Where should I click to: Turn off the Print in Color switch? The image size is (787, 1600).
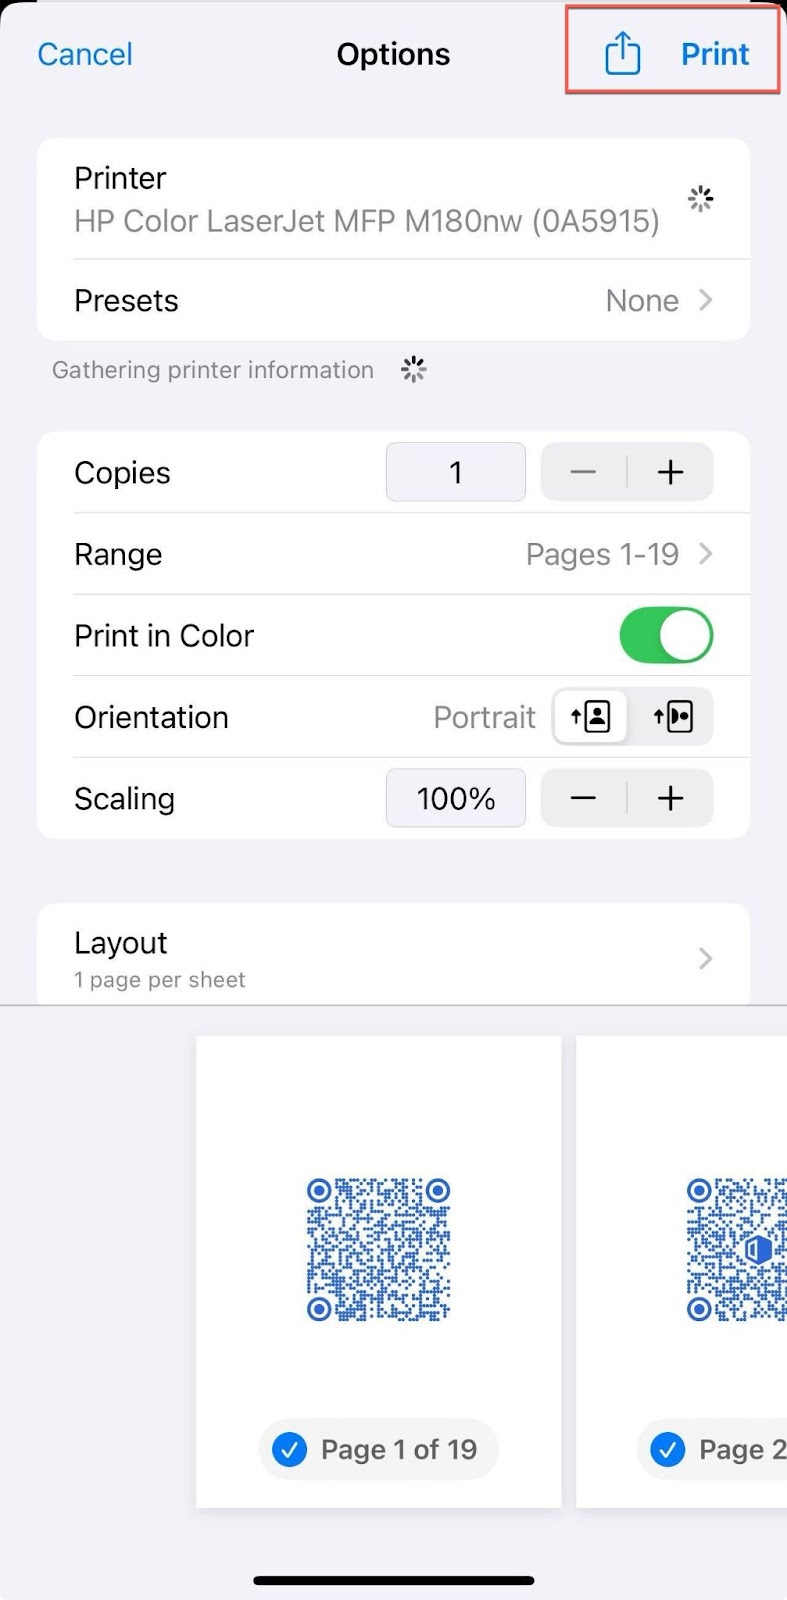tap(666, 635)
